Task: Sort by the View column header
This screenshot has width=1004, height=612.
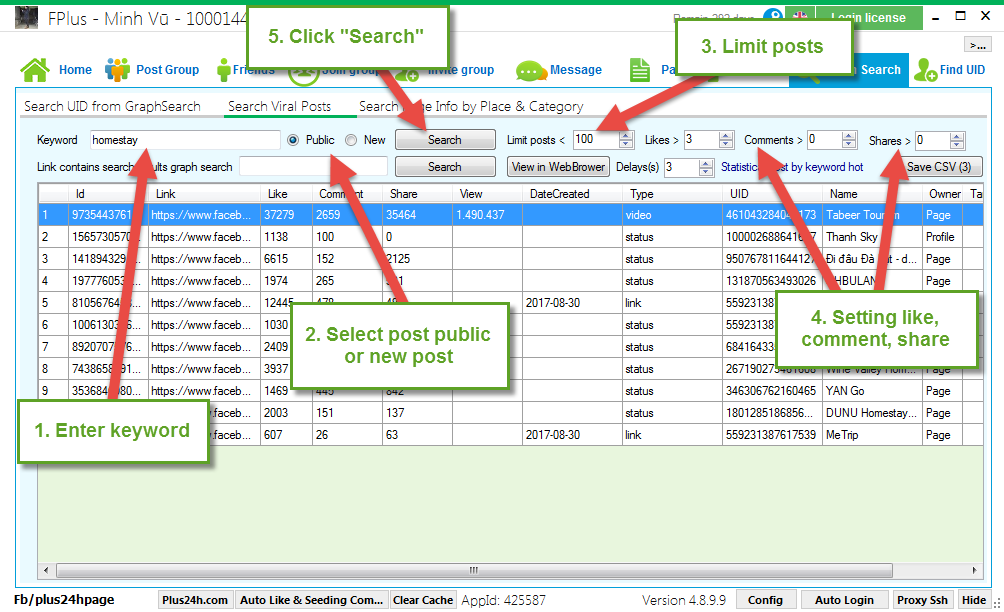Action: [x=487, y=193]
